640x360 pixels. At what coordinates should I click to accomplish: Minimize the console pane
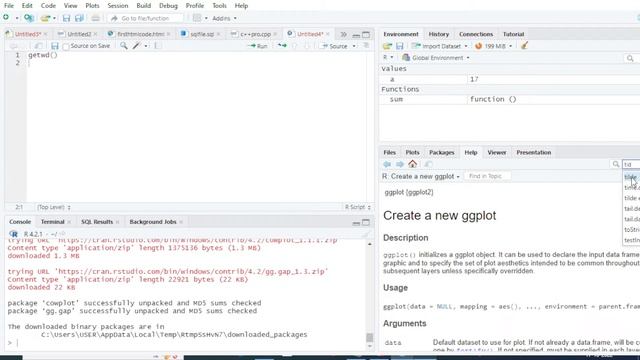coord(356,222)
